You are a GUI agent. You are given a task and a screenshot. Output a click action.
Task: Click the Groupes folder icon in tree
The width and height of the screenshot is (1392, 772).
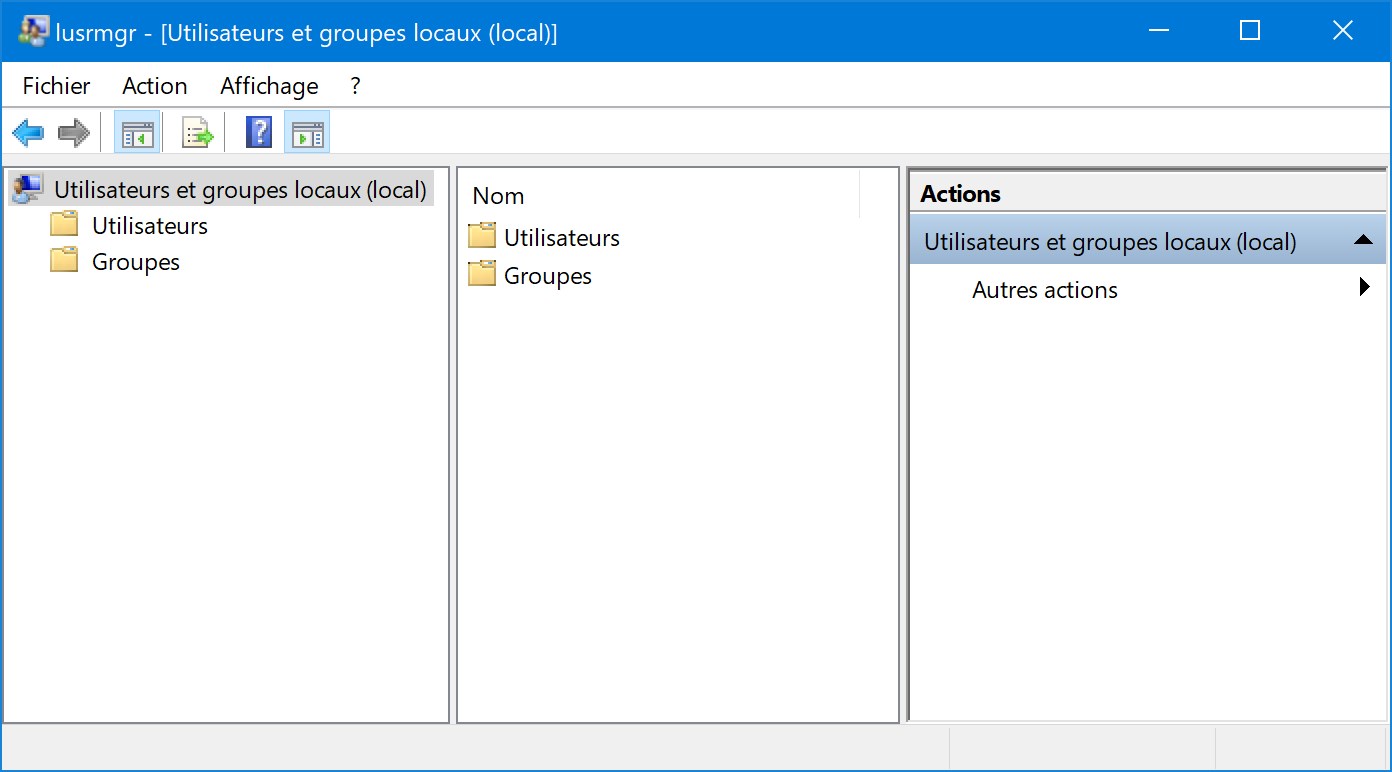[x=64, y=260]
